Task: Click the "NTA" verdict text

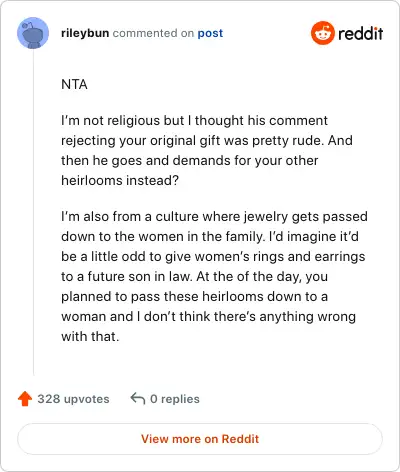Action: pyautogui.click(x=74, y=84)
